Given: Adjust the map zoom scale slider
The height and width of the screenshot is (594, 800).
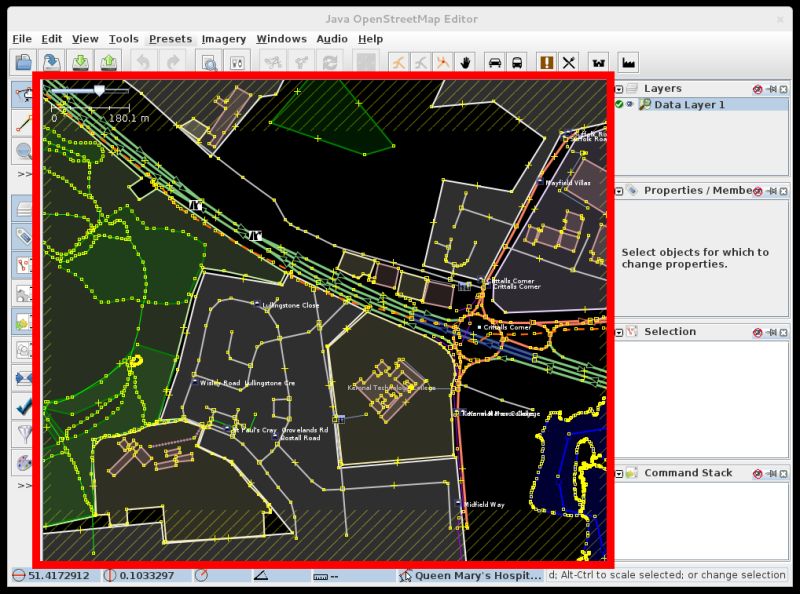Looking at the screenshot, I should pyautogui.click(x=98, y=88).
